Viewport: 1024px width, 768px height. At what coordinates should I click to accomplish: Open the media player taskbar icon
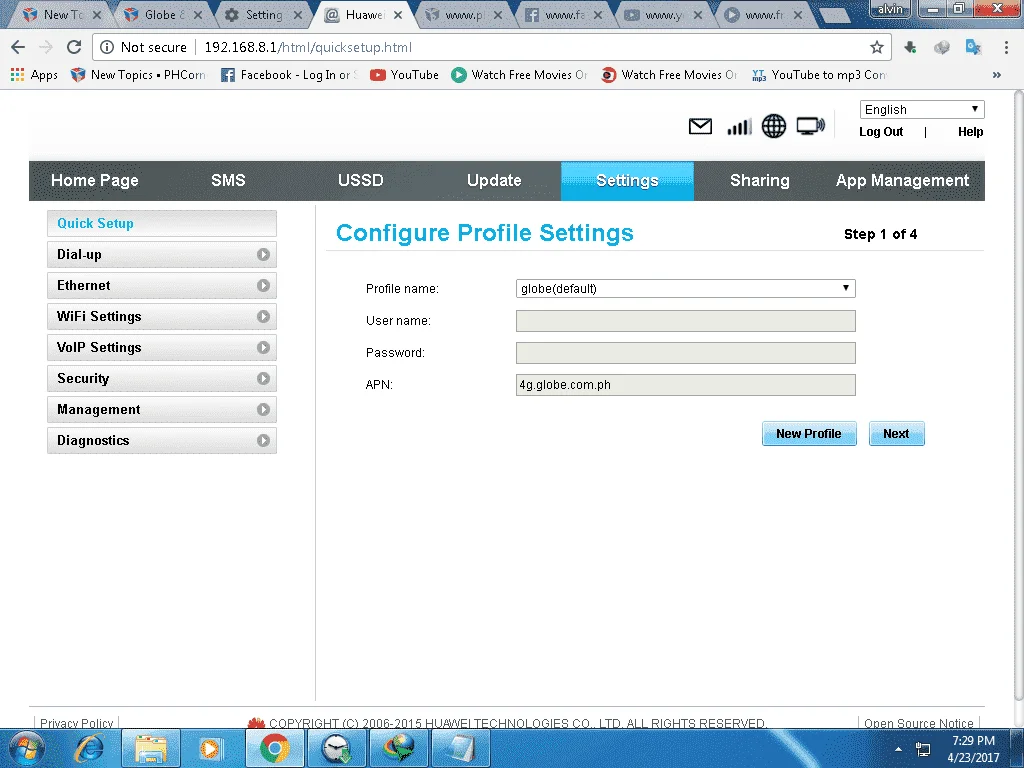coord(210,748)
